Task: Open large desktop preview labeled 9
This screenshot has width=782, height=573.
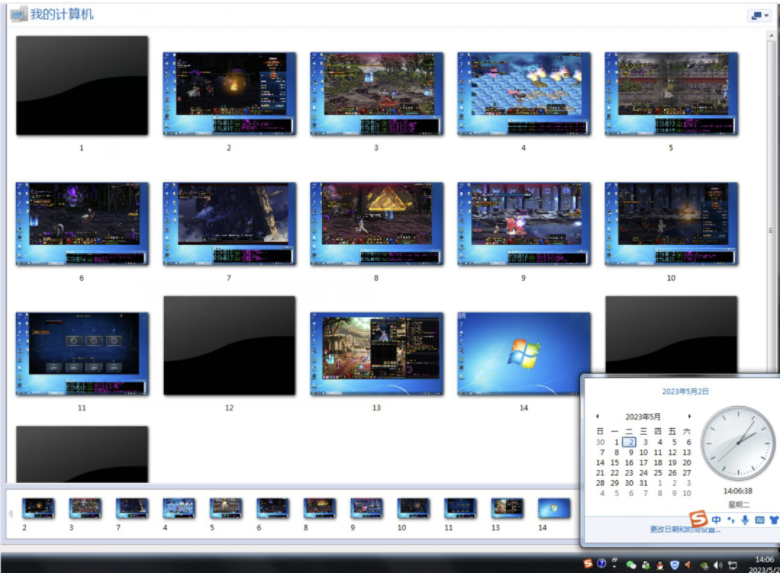Action: tap(524, 223)
